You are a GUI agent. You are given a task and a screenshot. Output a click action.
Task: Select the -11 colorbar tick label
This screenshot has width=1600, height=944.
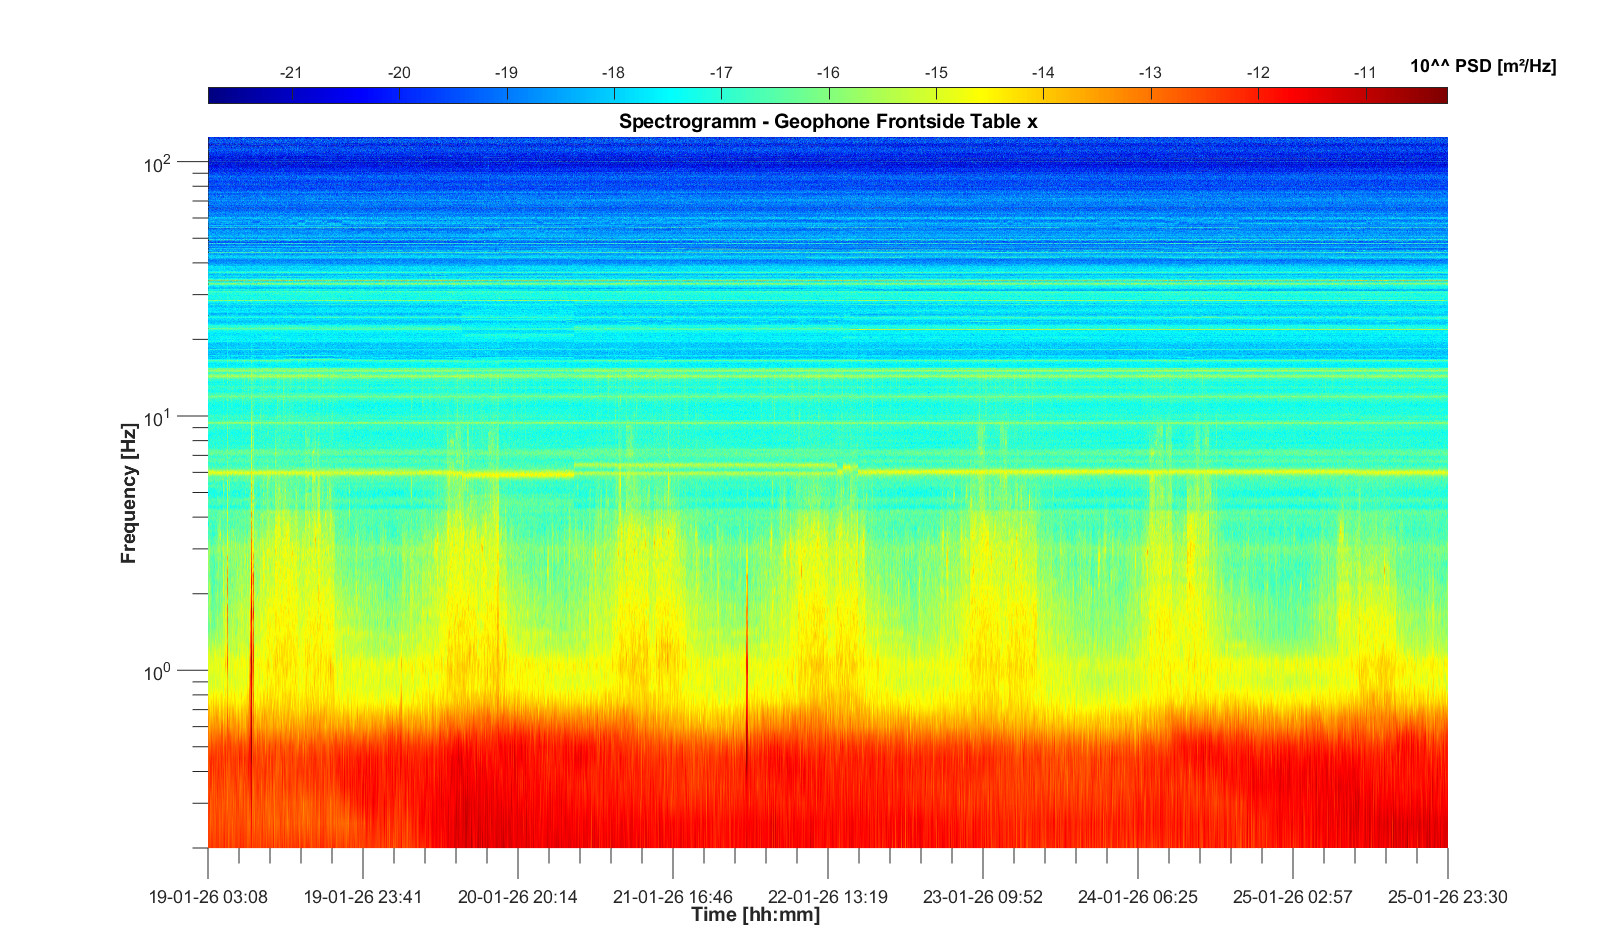(1365, 73)
